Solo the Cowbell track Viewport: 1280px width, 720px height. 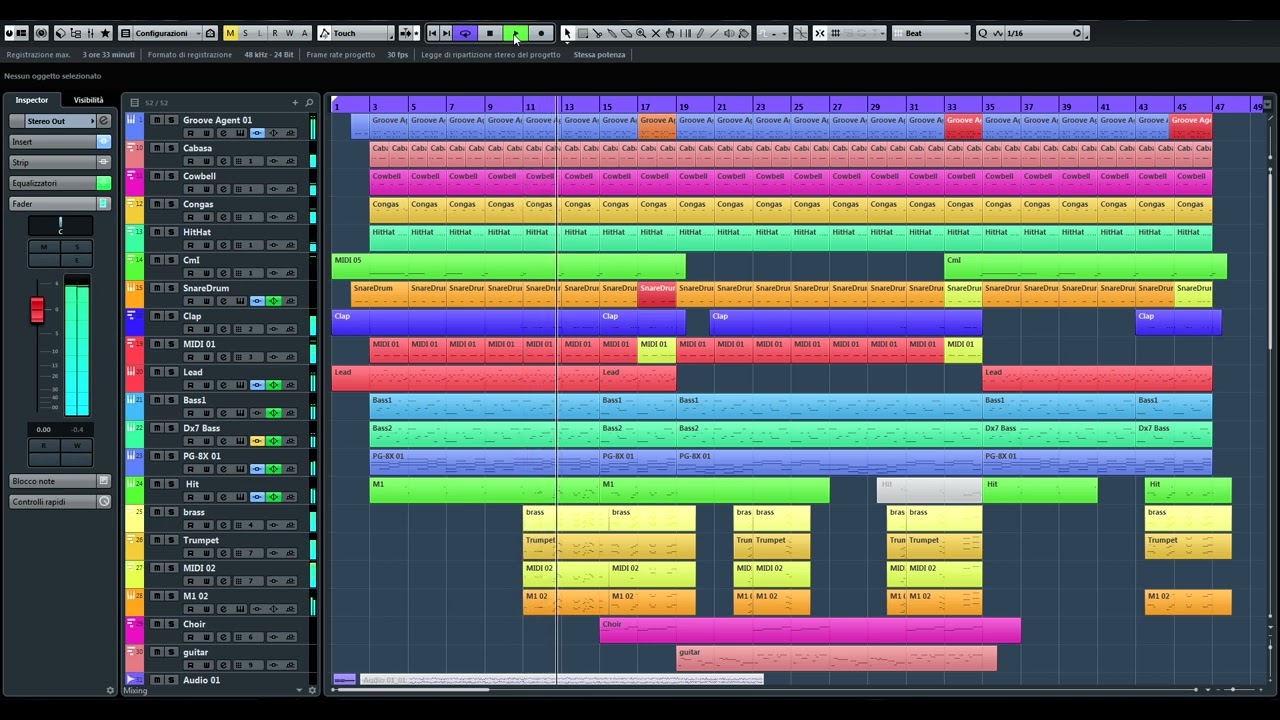click(x=171, y=176)
